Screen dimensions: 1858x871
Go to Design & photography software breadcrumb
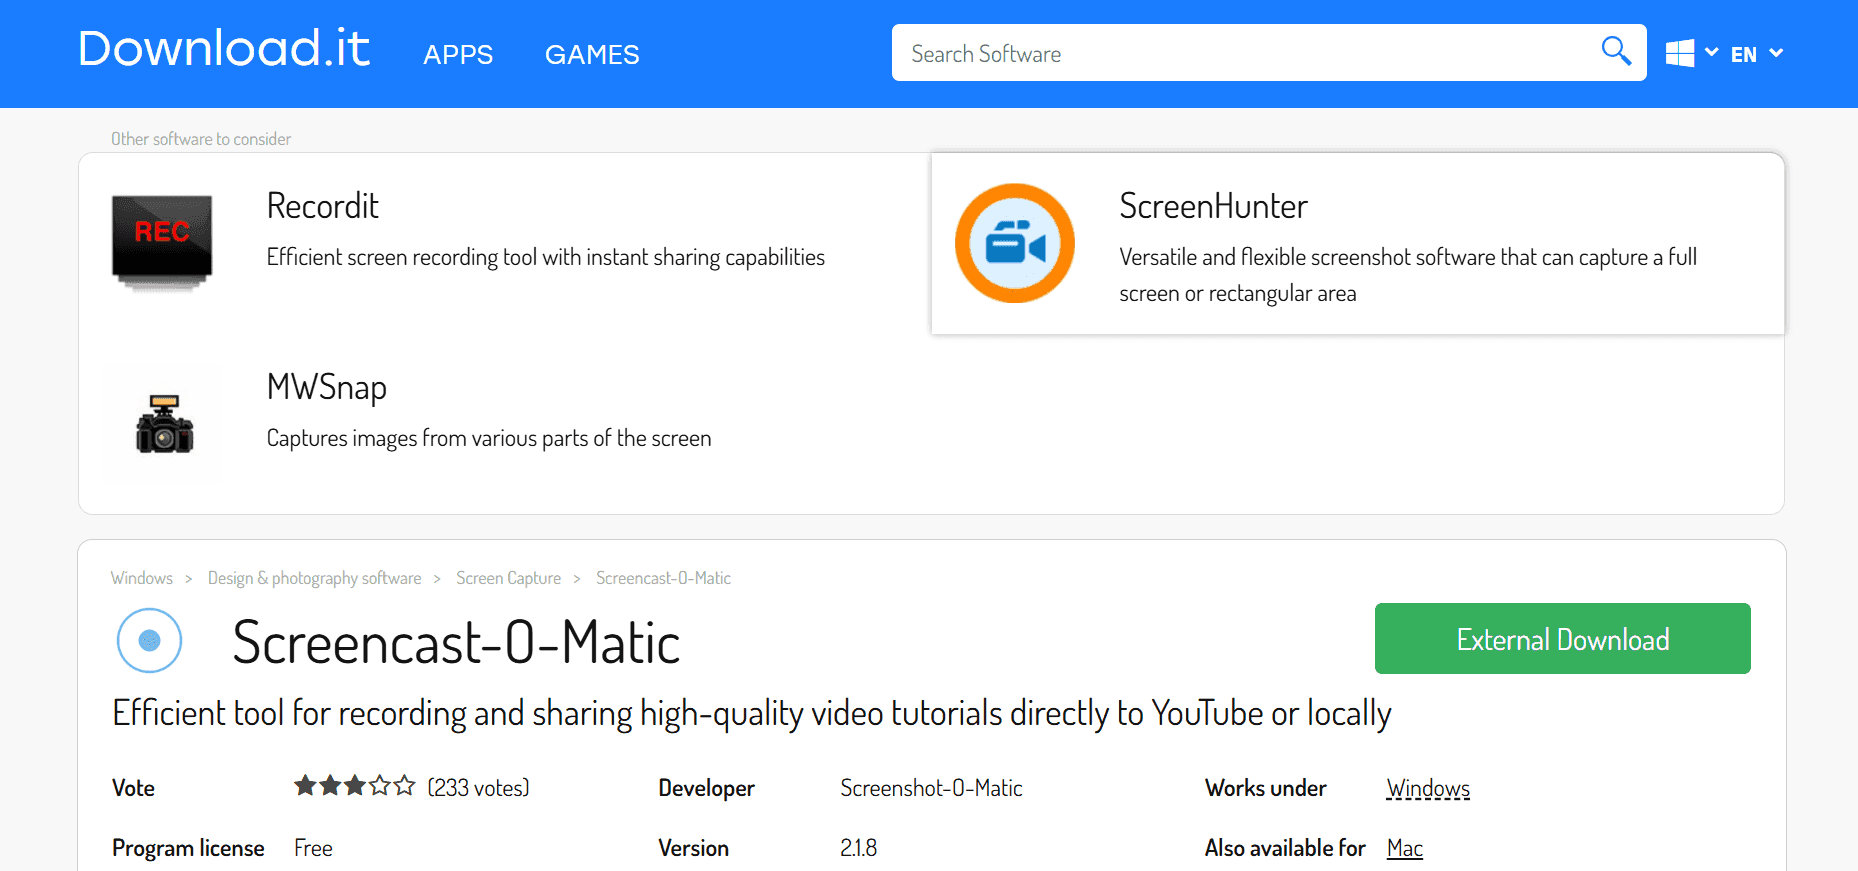[x=314, y=578]
